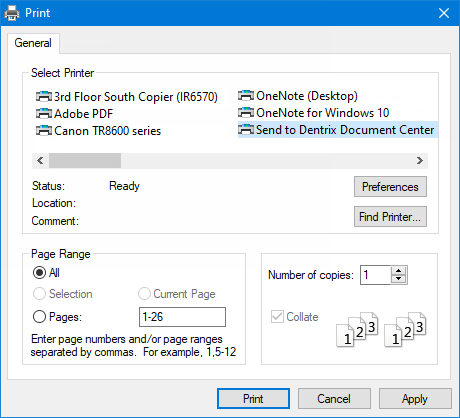Select the All page range radio button
The height and width of the screenshot is (418, 460).
coord(39,273)
